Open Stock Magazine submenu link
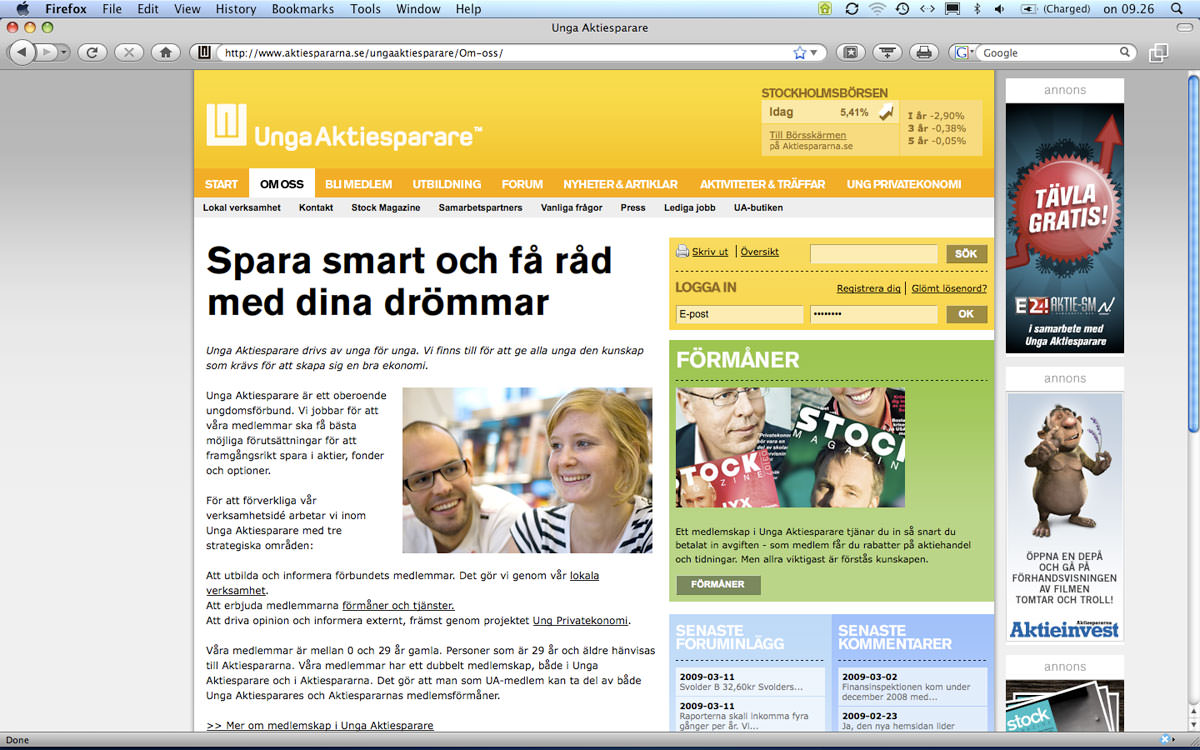Viewport: 1200px width, 750px height. pyautogui.click(x=386, y=208)
